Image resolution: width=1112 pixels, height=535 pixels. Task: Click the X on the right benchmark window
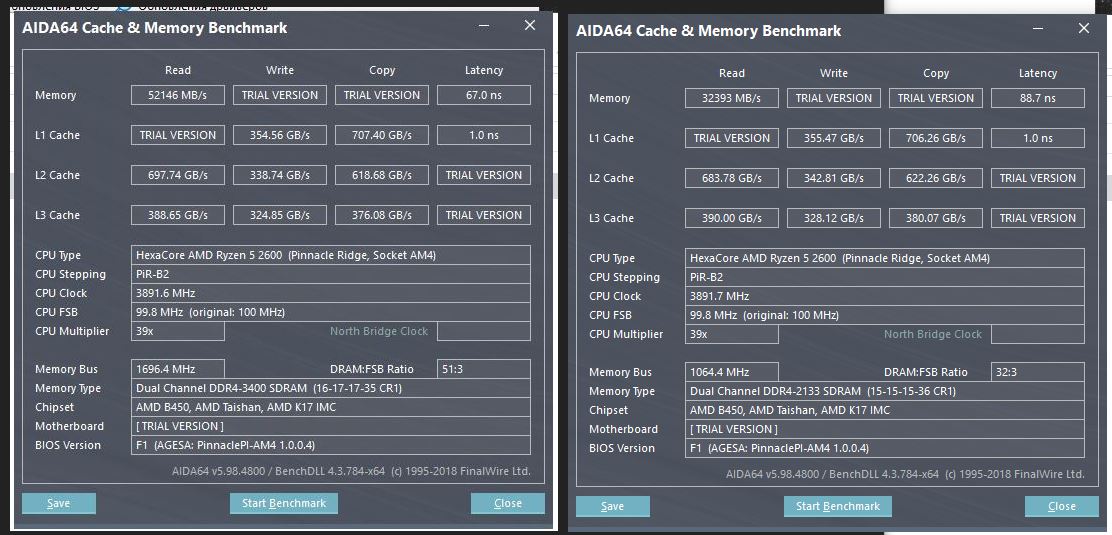pos(1084,29)
